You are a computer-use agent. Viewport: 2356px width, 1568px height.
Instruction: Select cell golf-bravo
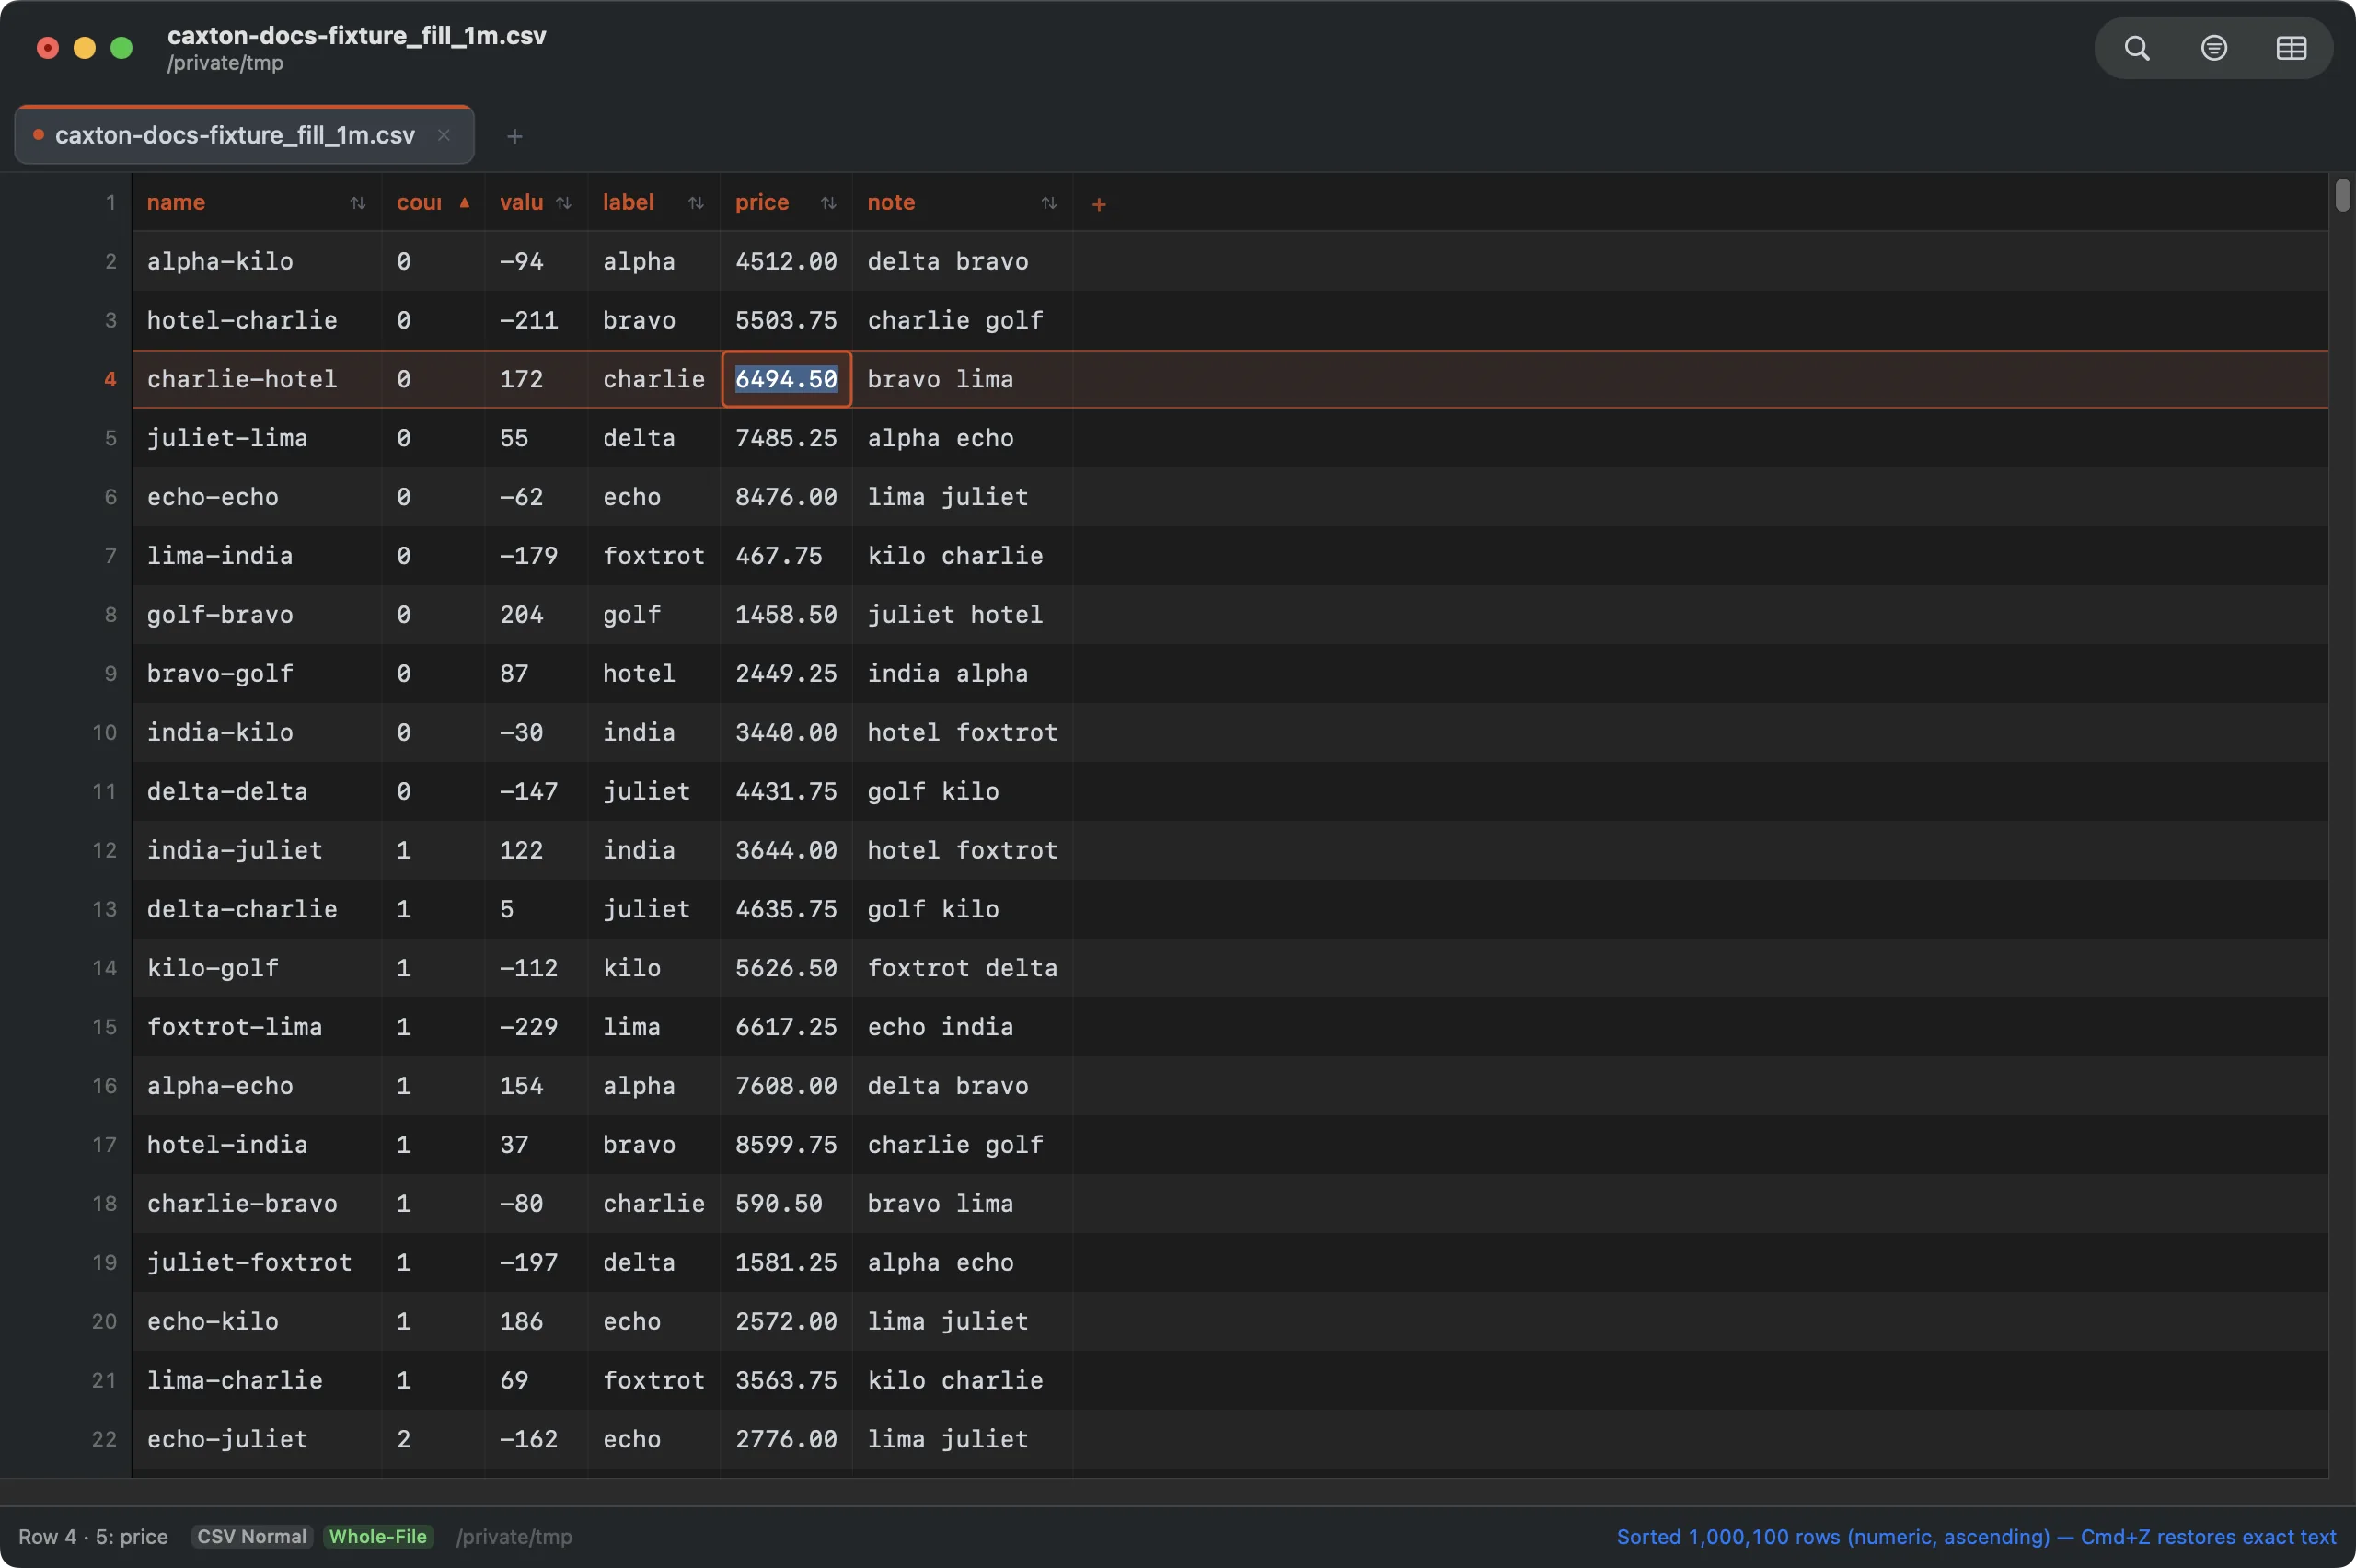[x=257, y=615]
